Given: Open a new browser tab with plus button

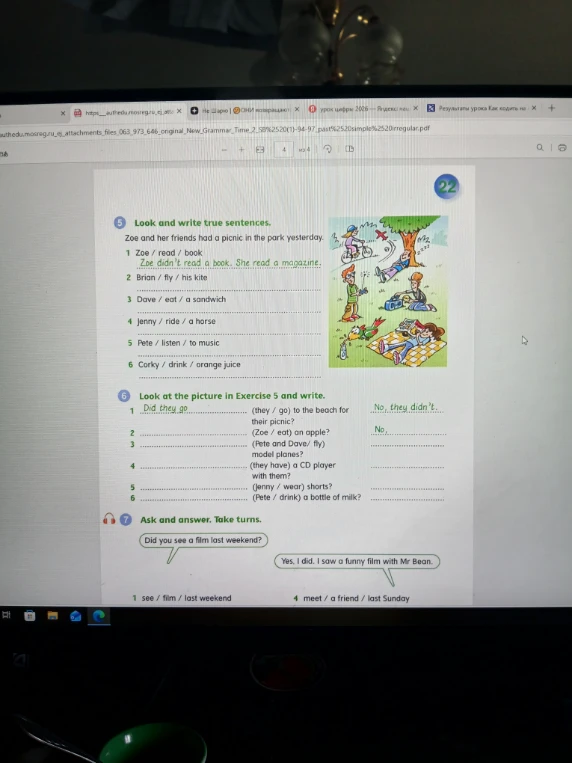Looking at the screenshot, I should [551, 108].
